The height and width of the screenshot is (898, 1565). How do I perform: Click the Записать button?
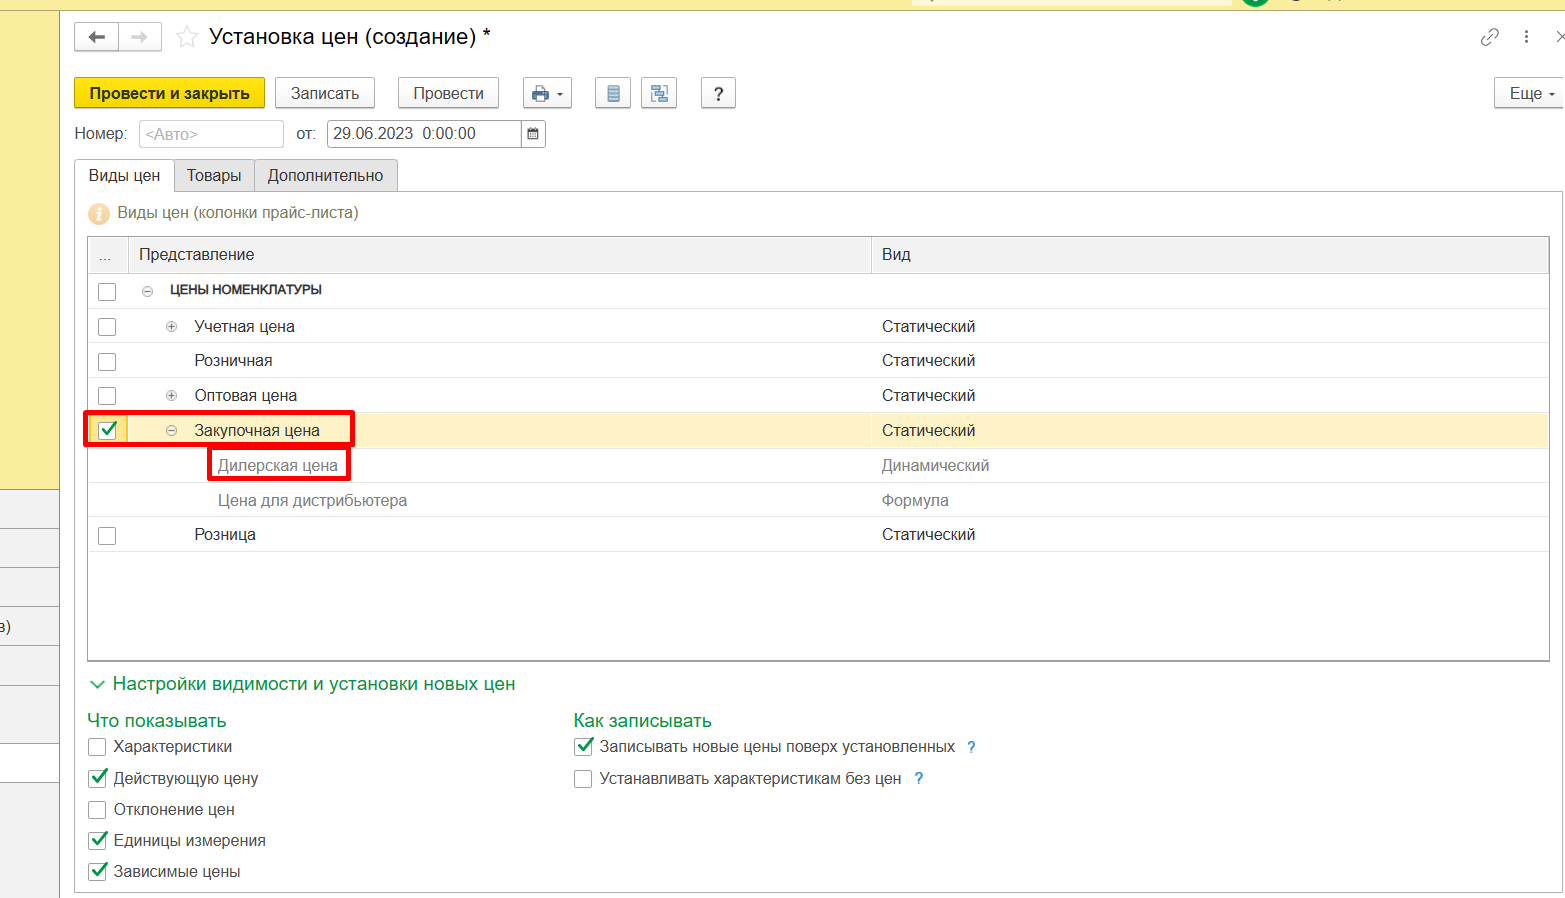click(324, 93)
